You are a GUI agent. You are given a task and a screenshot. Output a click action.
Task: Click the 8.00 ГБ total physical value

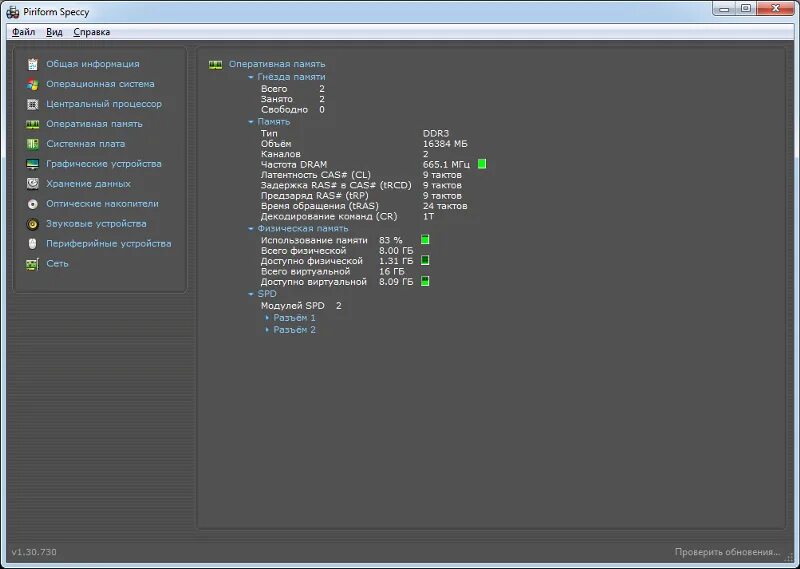coord(396,251)
